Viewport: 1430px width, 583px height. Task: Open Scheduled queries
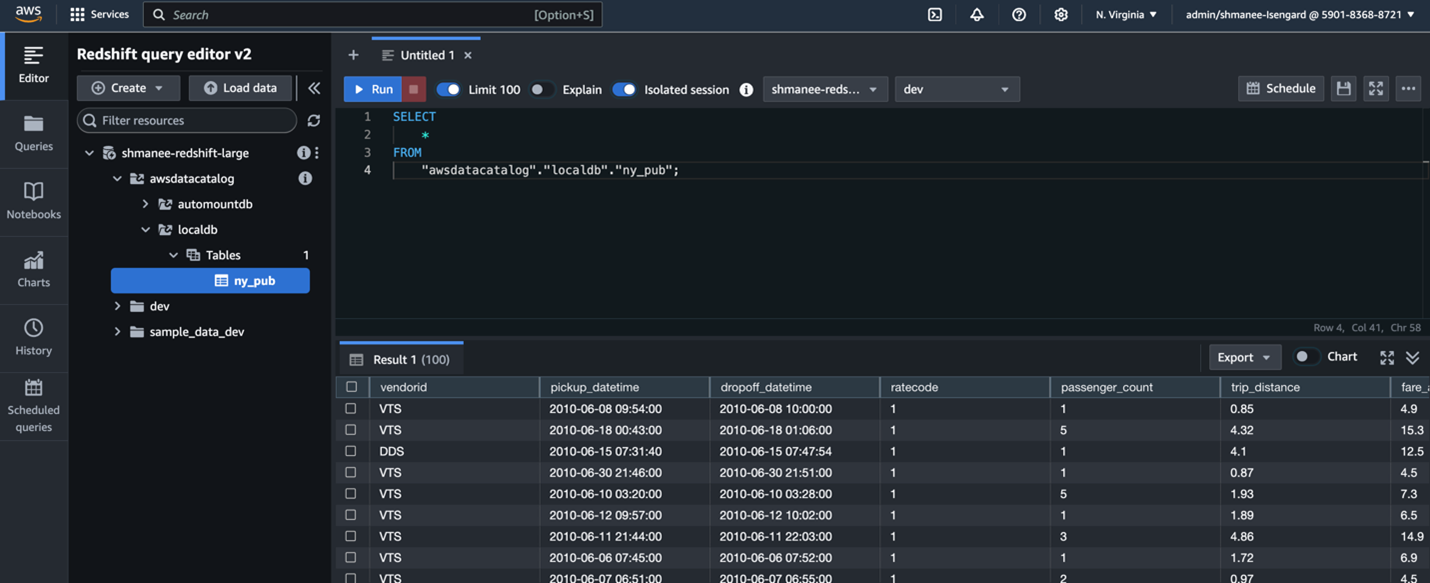(x=33, y=403)
